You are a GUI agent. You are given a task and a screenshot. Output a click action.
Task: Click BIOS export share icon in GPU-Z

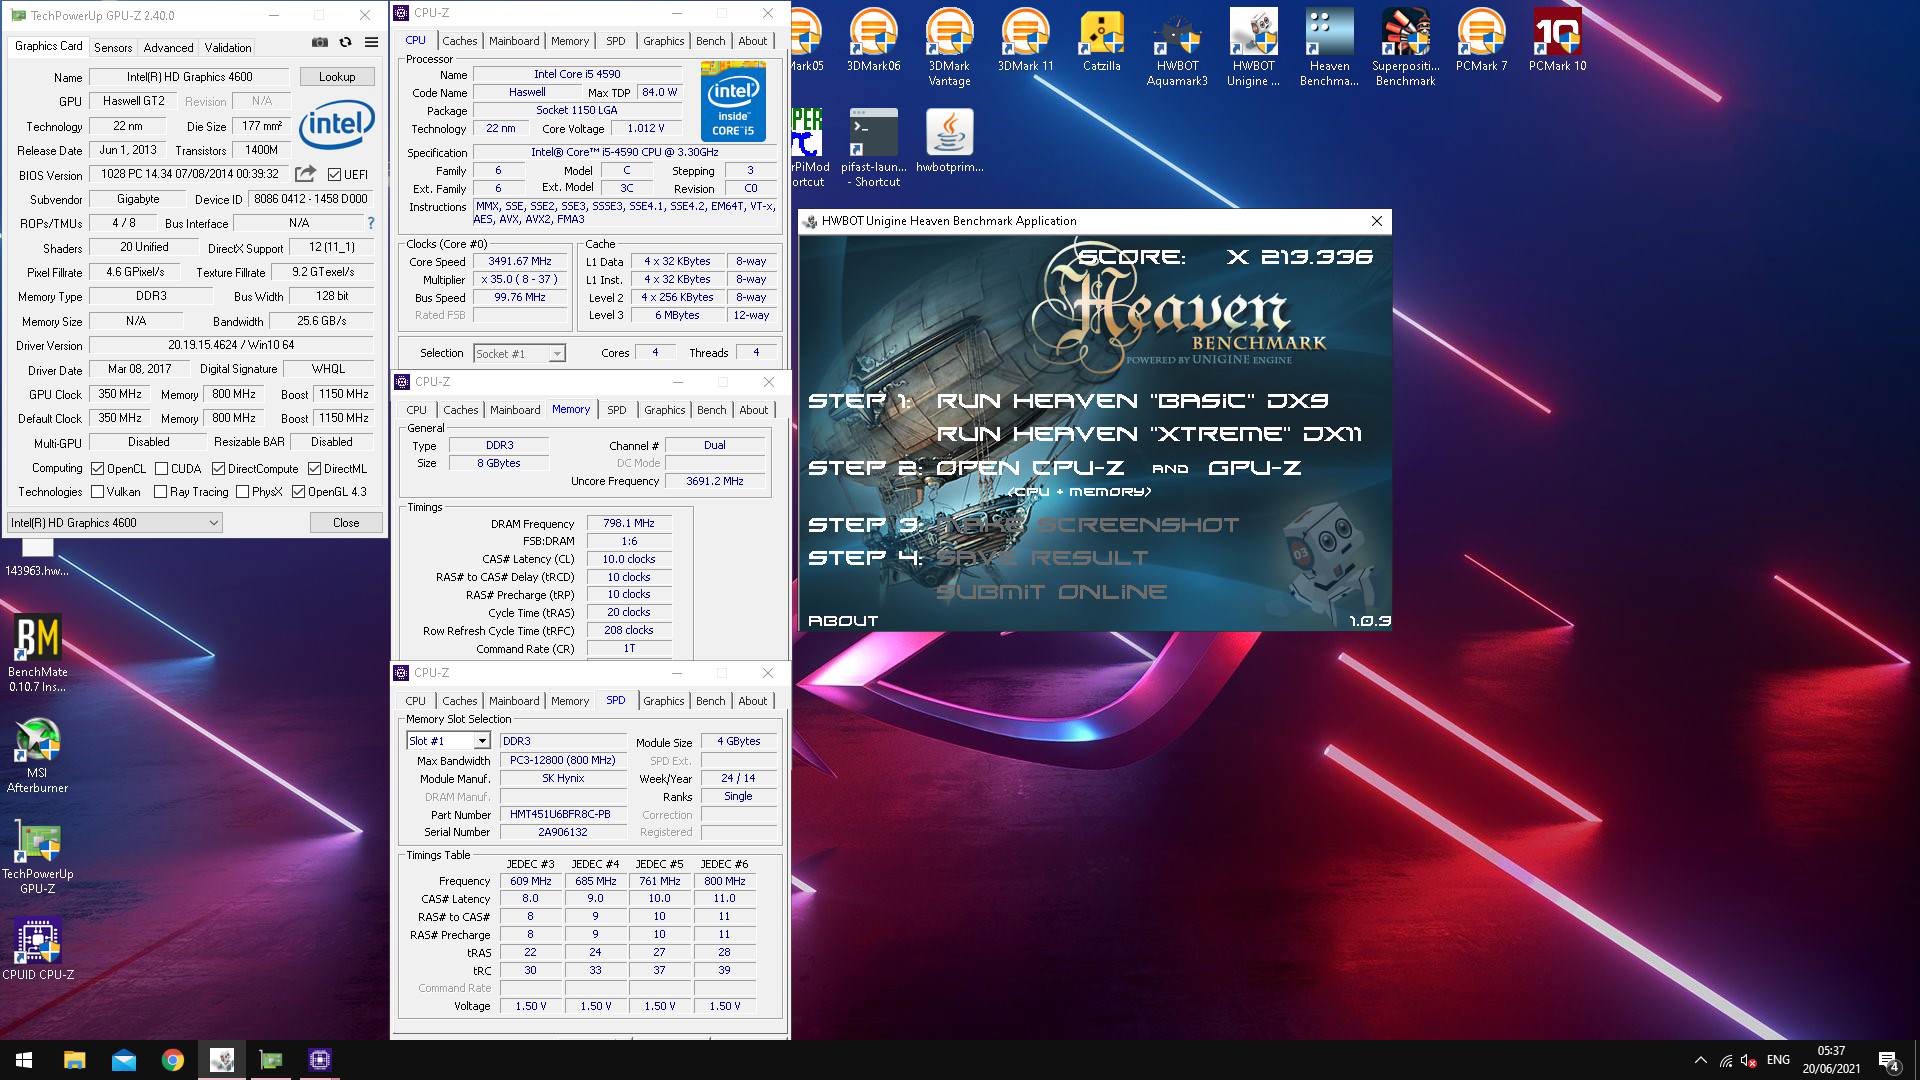306,174
